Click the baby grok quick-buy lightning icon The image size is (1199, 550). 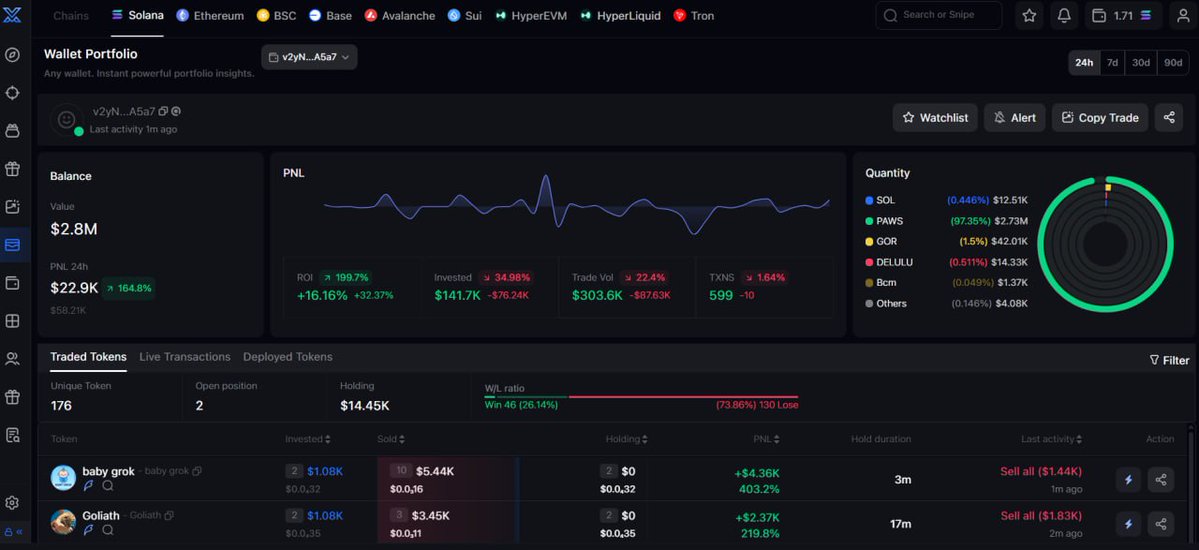1128,480
